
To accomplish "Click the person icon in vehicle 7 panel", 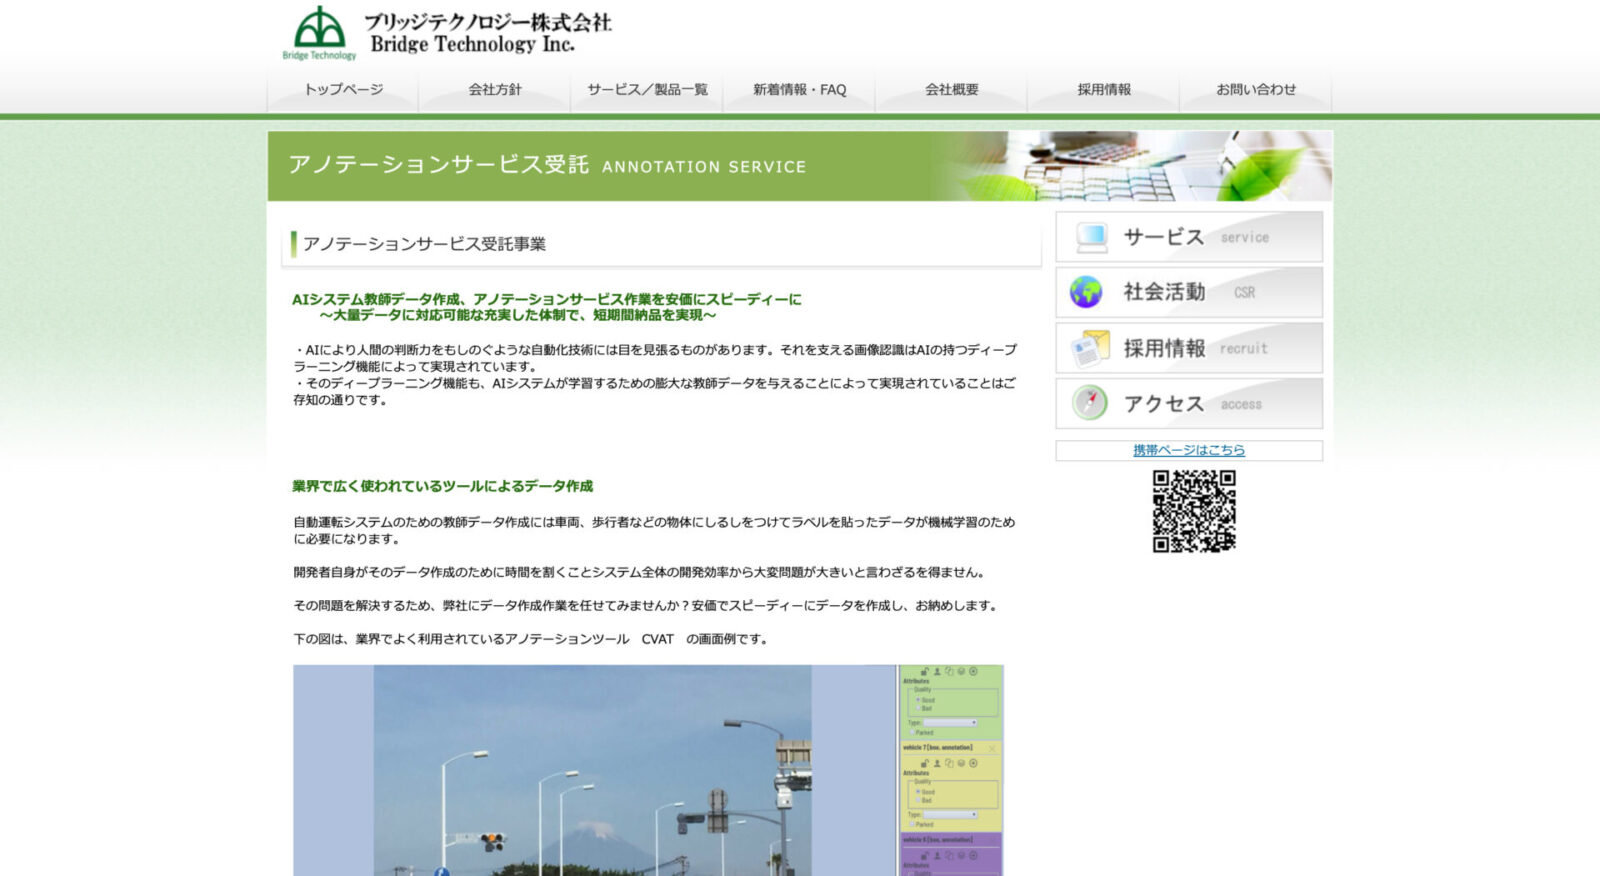I will coord(937,763).
